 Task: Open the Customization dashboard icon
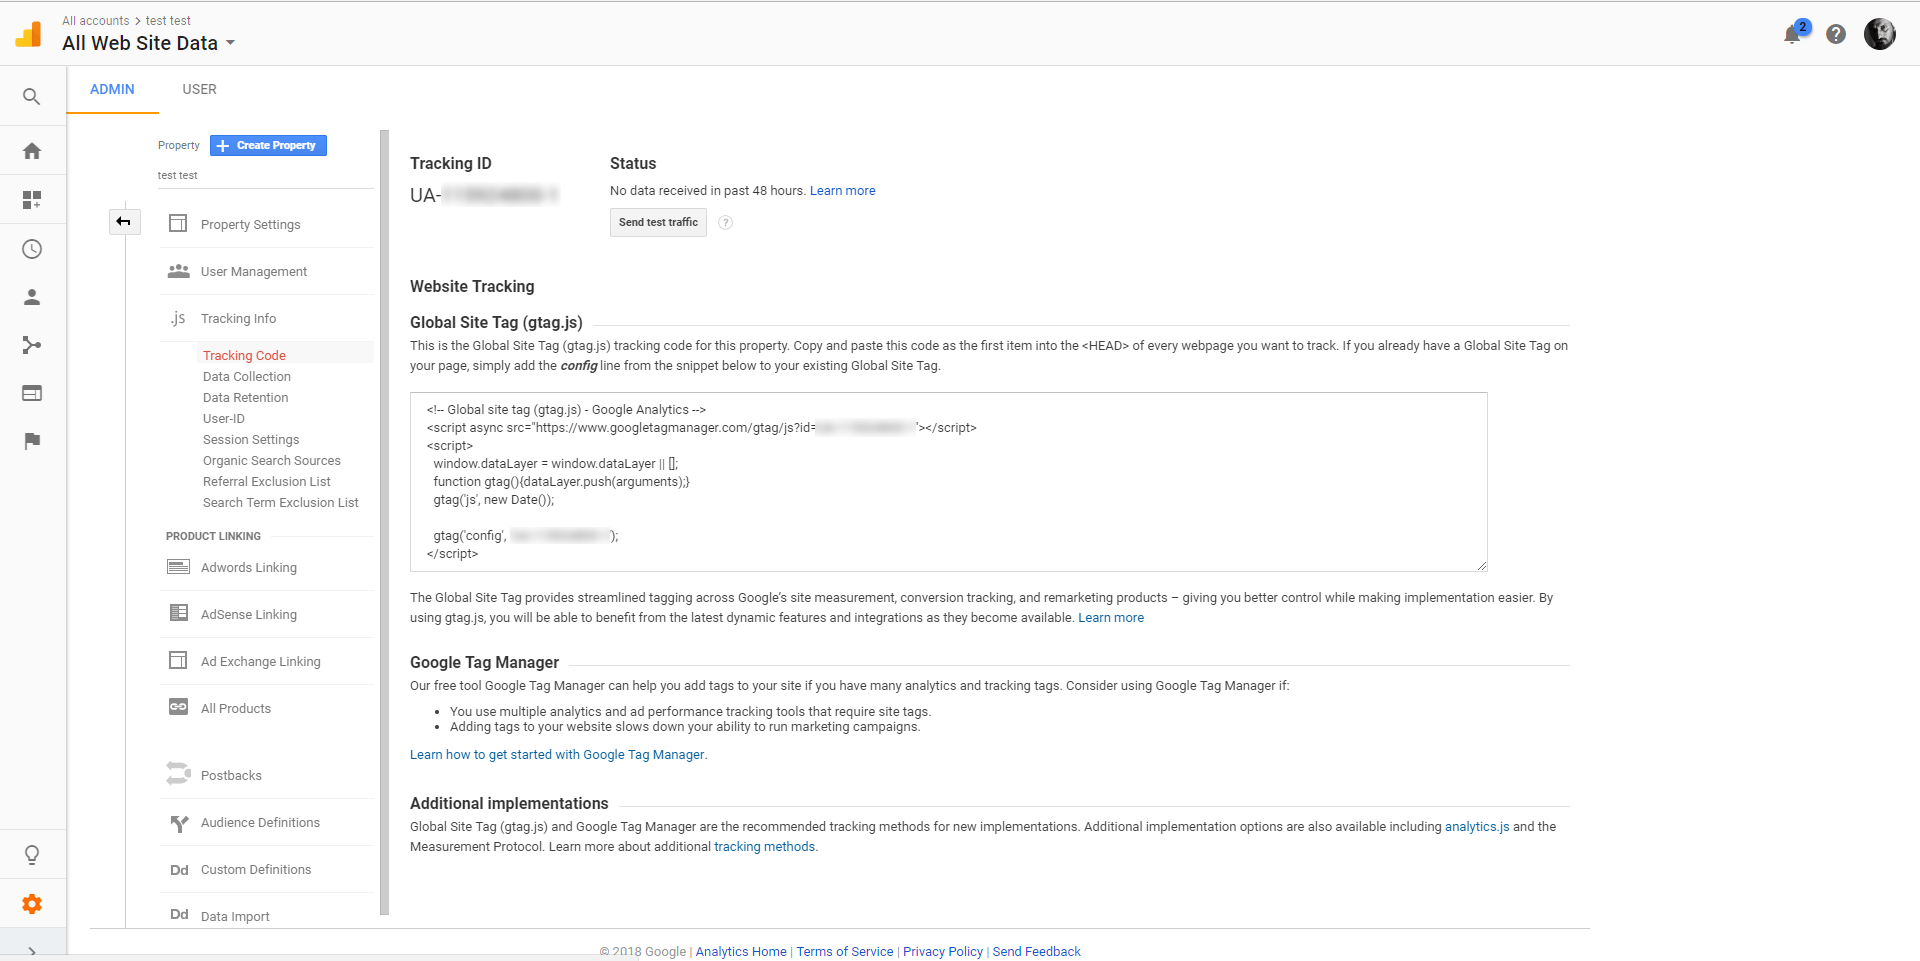[x=32, y=200]
